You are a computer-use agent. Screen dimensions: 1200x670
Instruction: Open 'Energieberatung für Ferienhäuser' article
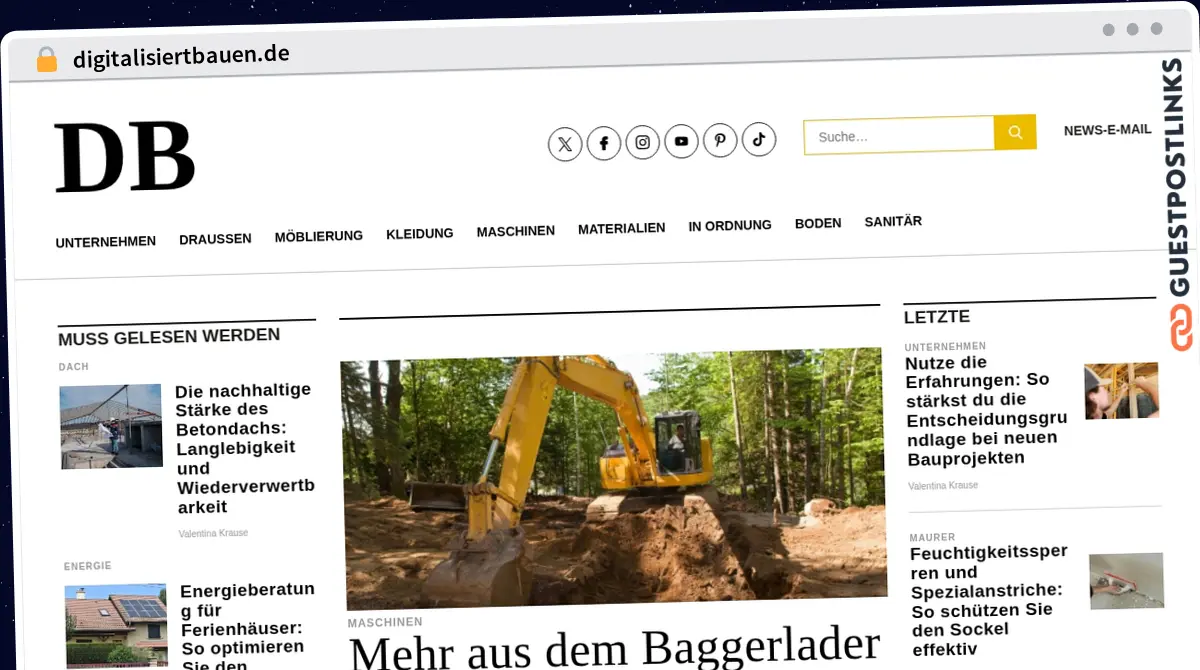pos(248,625)
